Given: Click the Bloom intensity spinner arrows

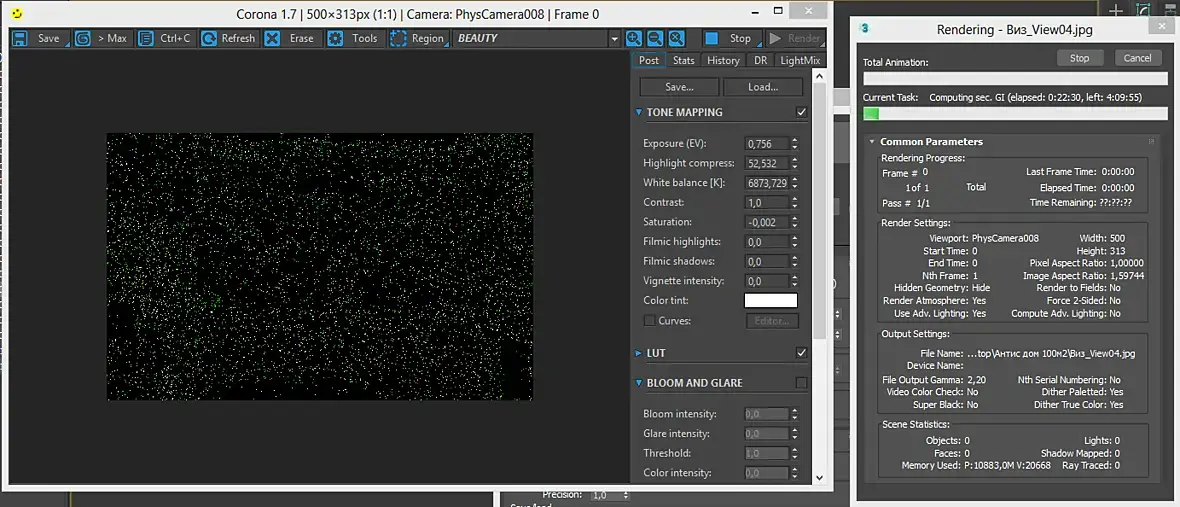Looking at the screenshot, I should [795, 414].
